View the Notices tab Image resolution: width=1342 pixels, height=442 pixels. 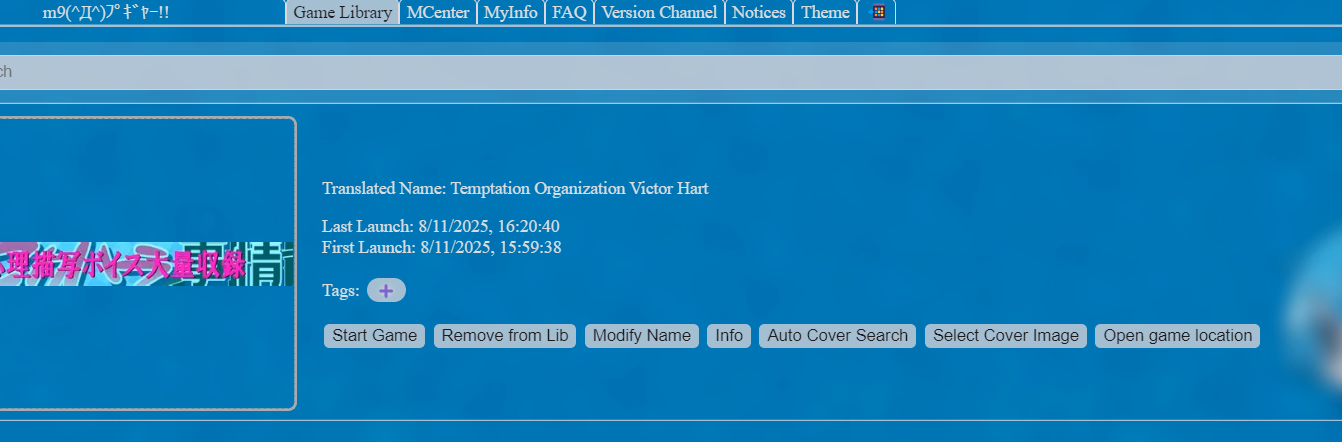pyautogui.click(x=758, y=12)
